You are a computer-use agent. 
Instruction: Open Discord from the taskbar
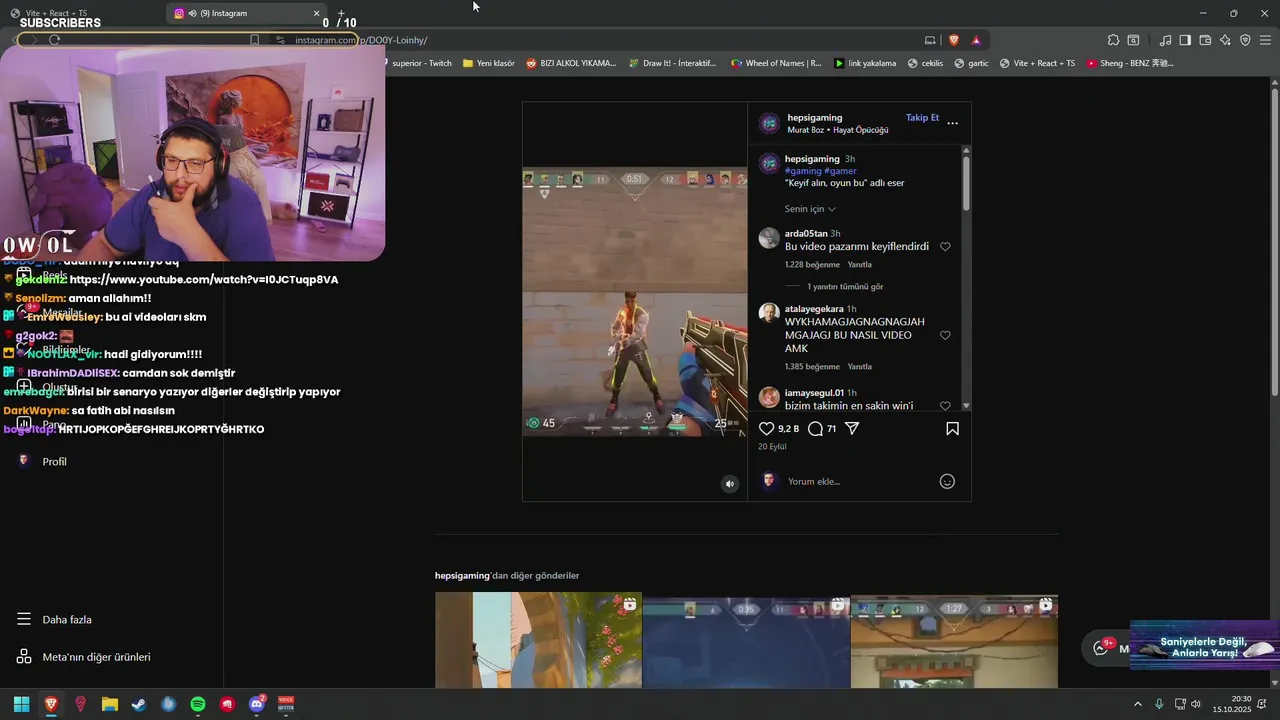click(x=257, y=704)
